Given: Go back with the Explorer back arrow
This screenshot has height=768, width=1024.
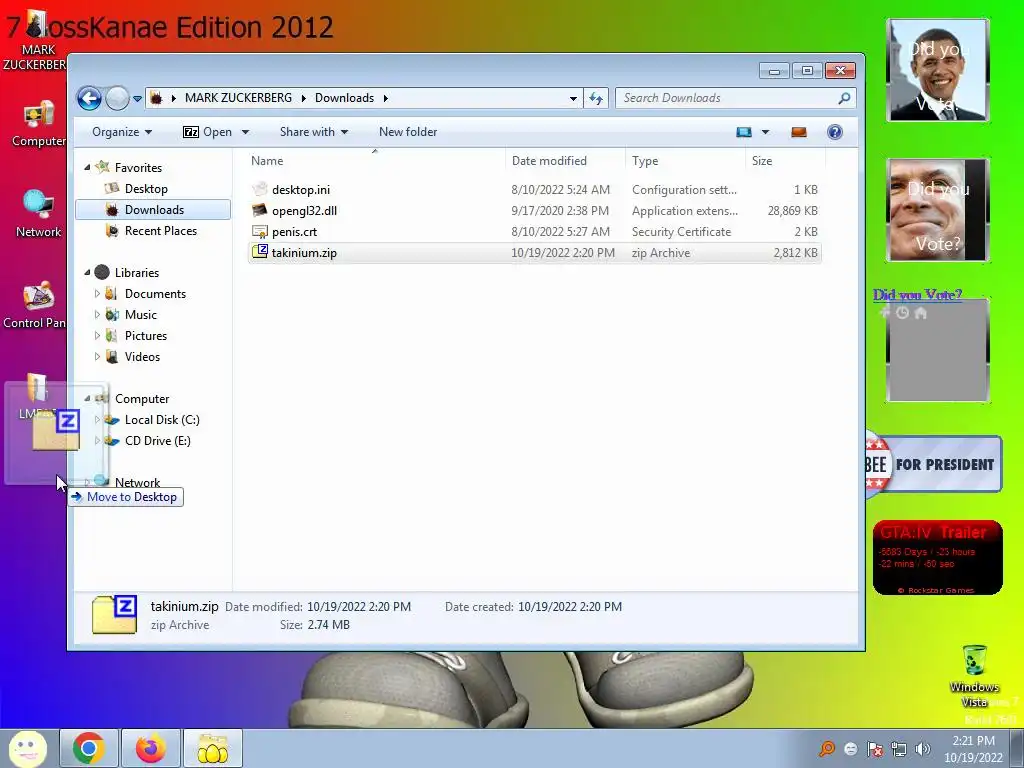Looking at the screenshot, I should click(x=89, y=99).
